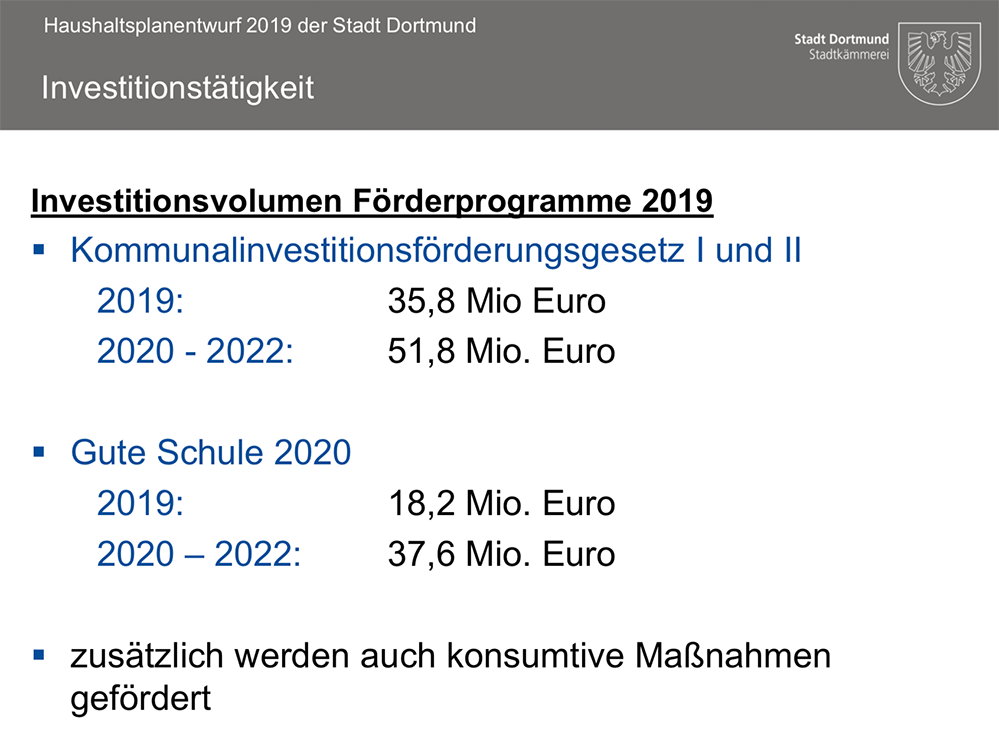This screenshot has height=746, width=999.
Task: Click the header 'Haushaltsplanentwurf 2019 der Stadt Dortmund'
Action: [x=260, y=26]
